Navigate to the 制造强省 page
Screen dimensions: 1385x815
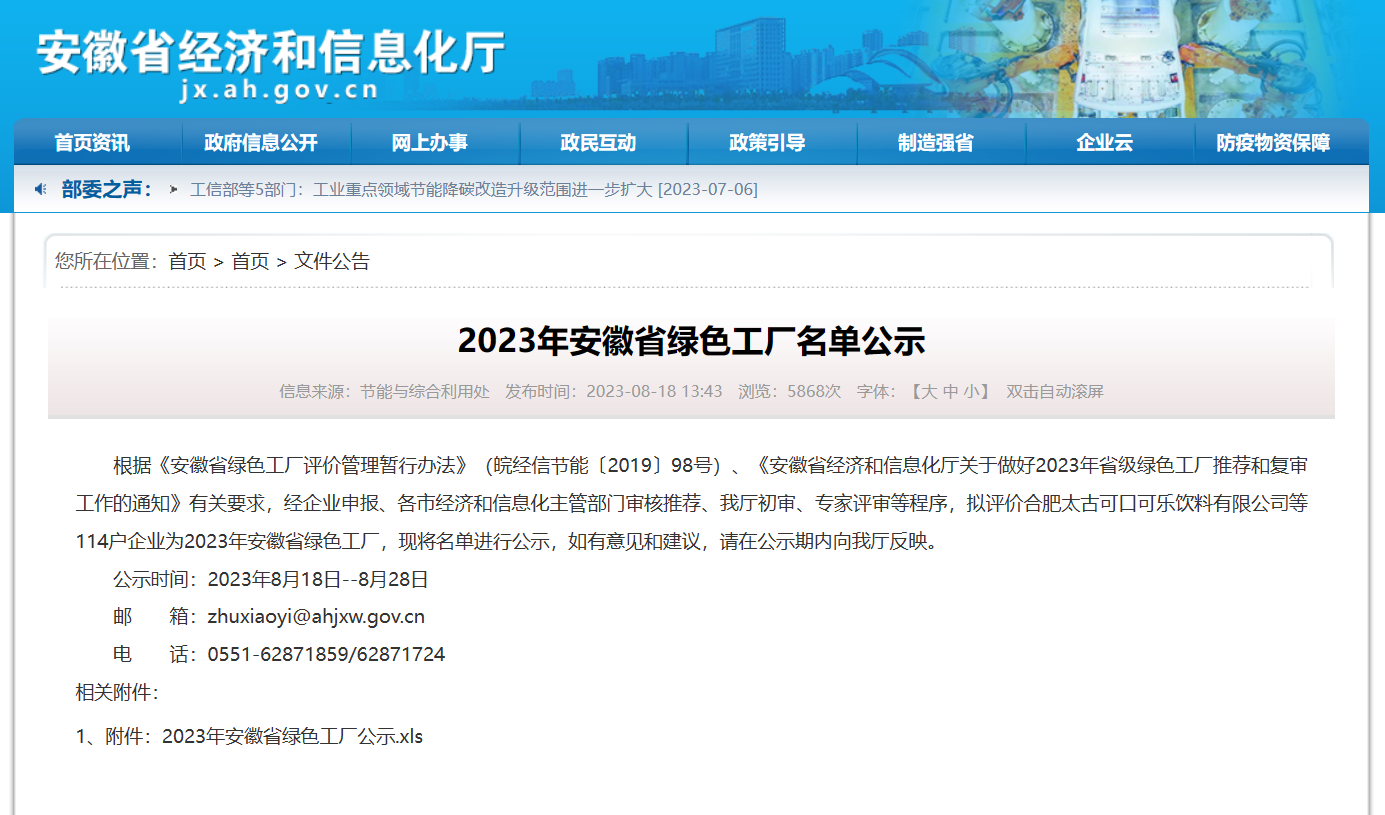click(936, 143)
